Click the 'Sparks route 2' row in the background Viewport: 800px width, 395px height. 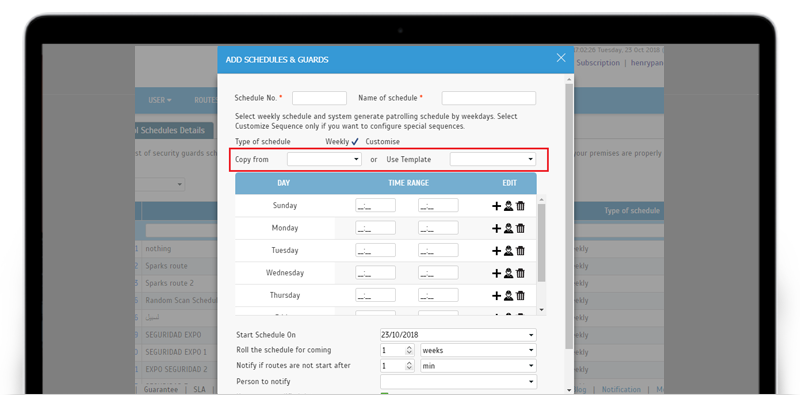point(169,283)
